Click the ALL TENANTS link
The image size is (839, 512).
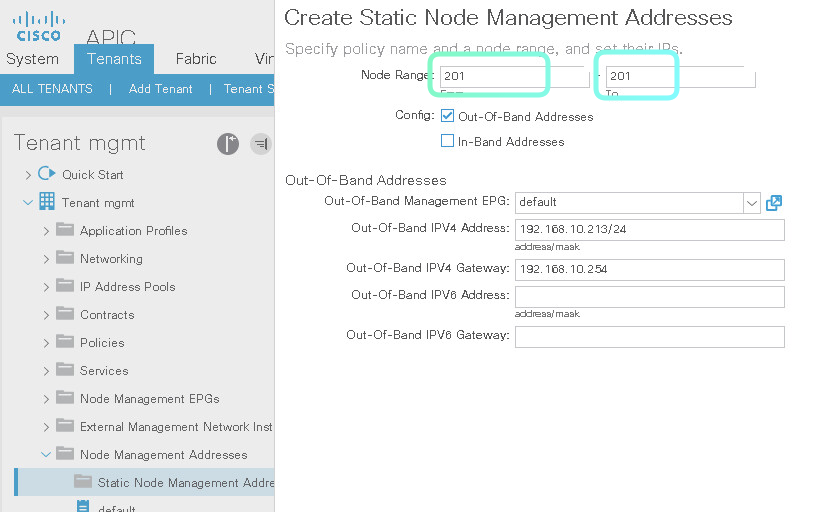(x=52, y=89)
